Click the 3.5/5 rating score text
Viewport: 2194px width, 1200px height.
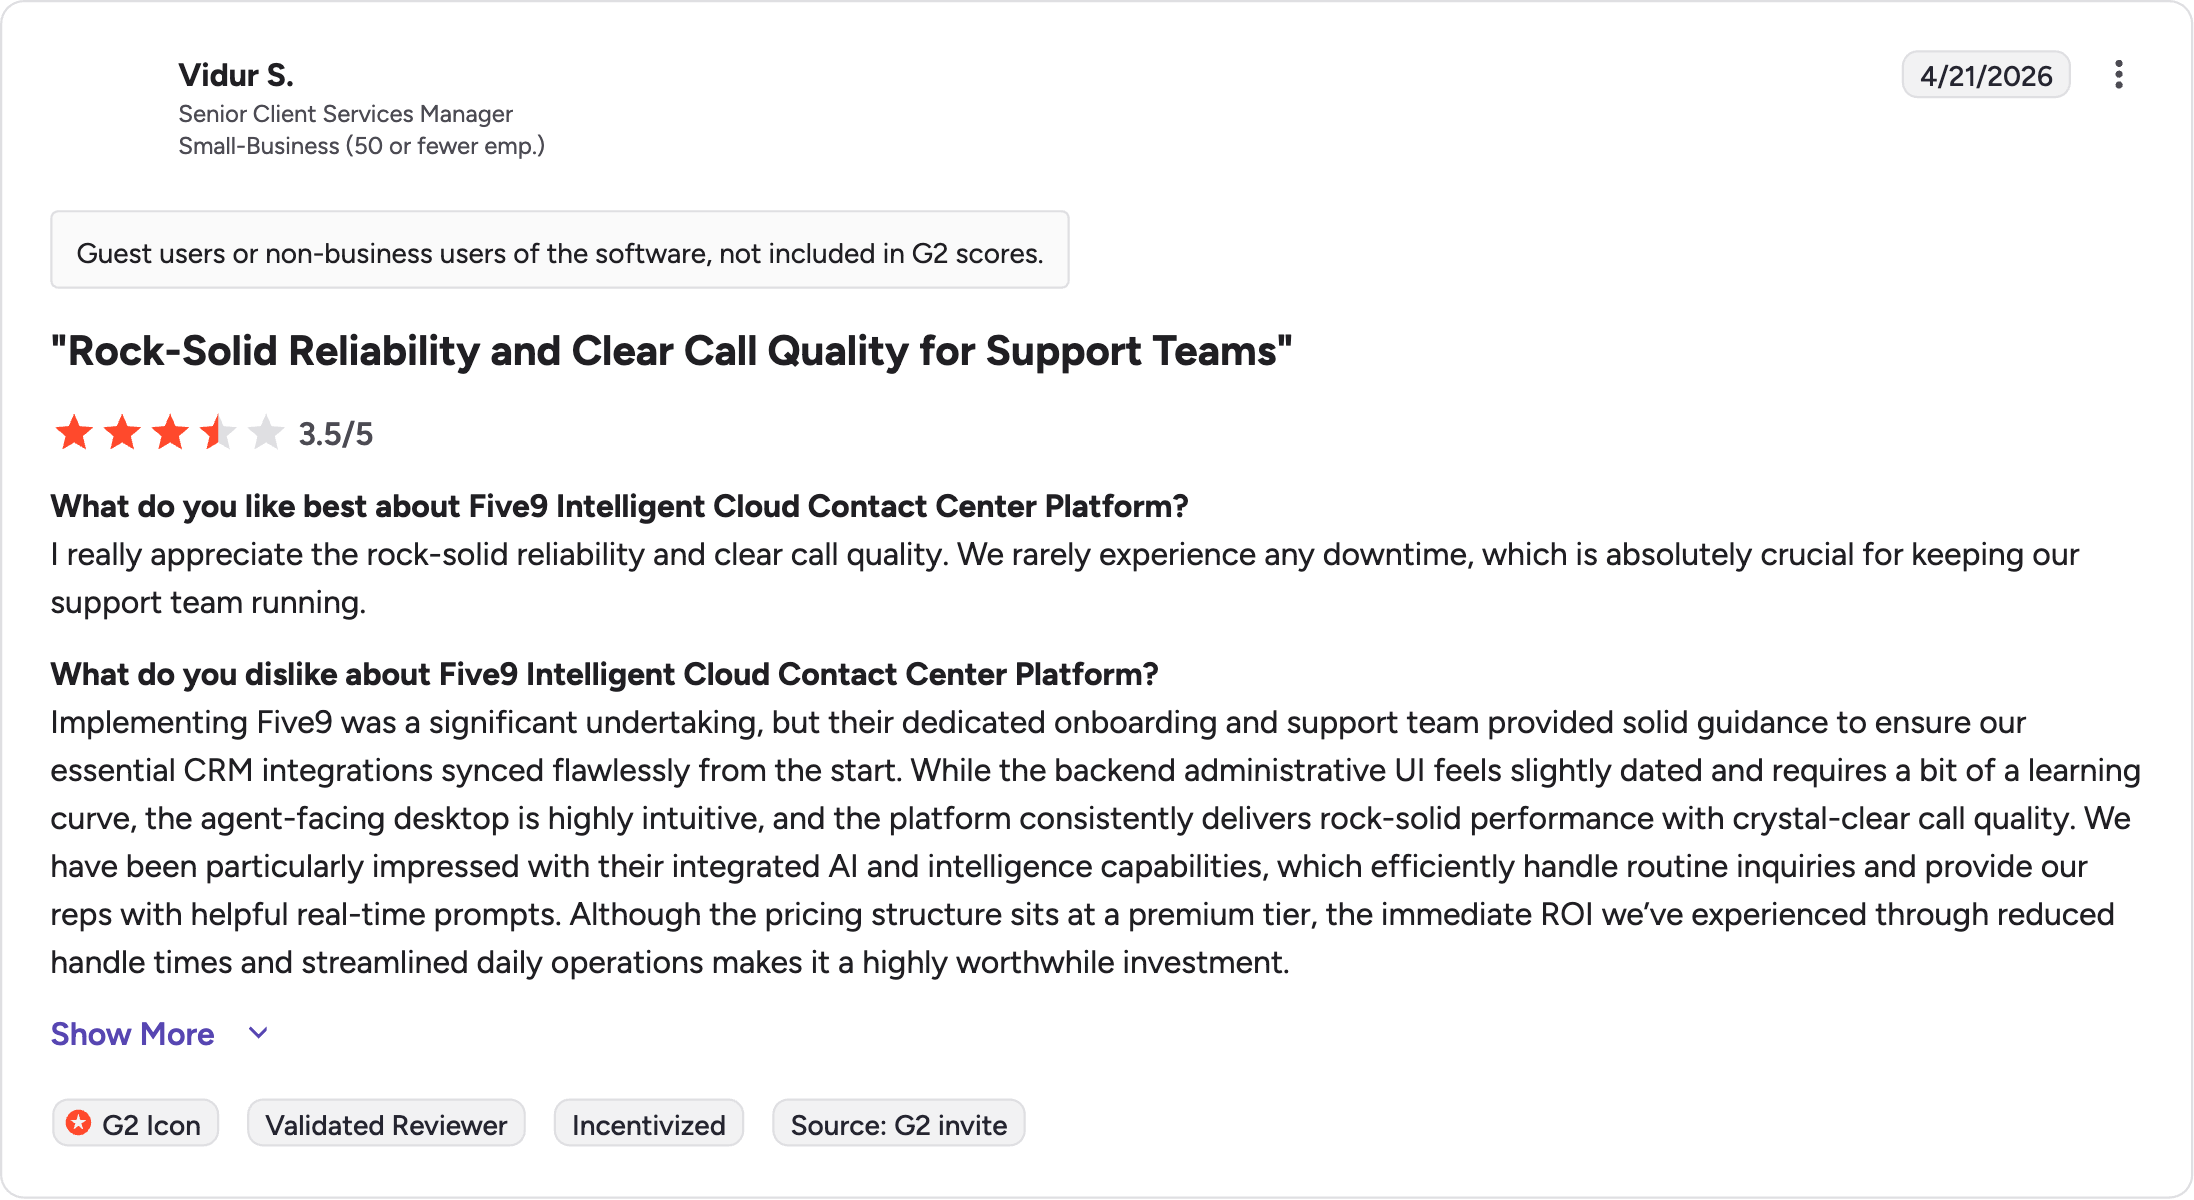[x=336, y=434]
